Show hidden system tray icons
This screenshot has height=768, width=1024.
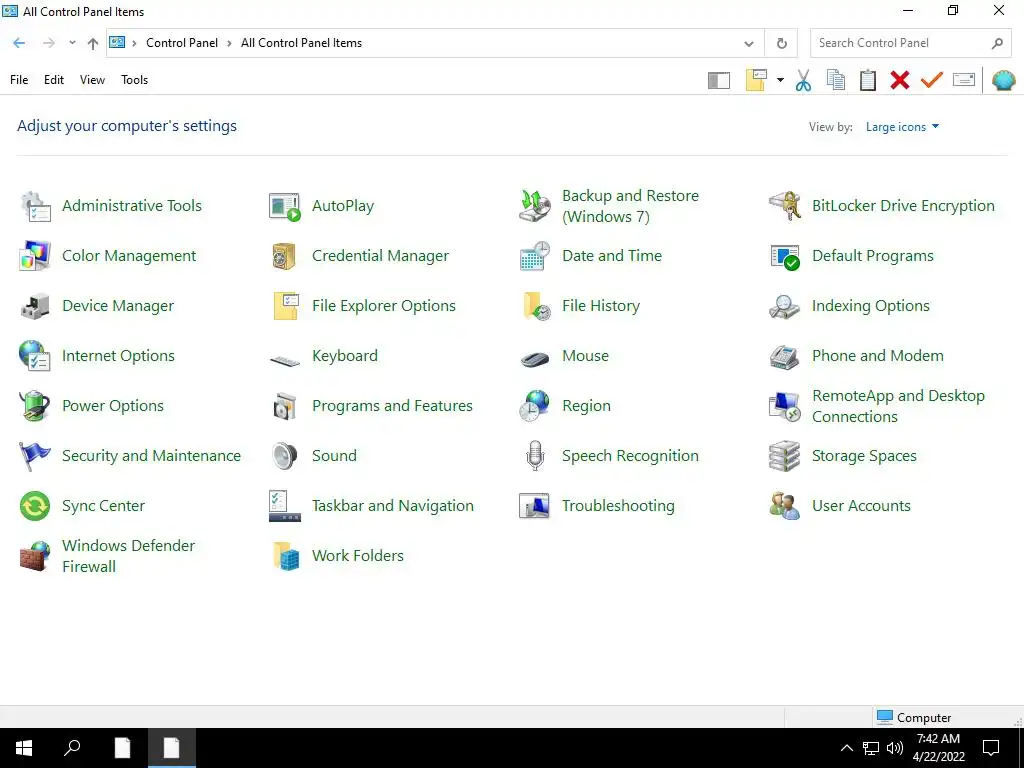pos(846,748)
